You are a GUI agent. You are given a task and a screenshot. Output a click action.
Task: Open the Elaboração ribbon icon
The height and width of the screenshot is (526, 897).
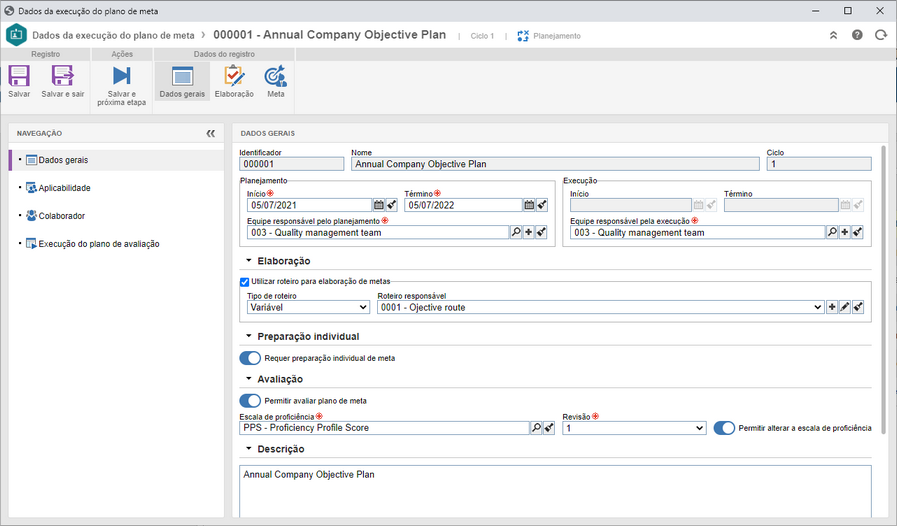click(234, 76)
